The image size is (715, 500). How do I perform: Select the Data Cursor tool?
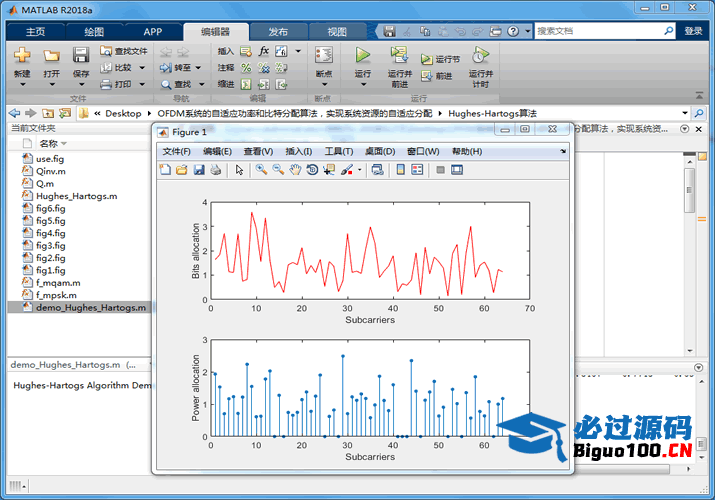[x=329, y=170]
